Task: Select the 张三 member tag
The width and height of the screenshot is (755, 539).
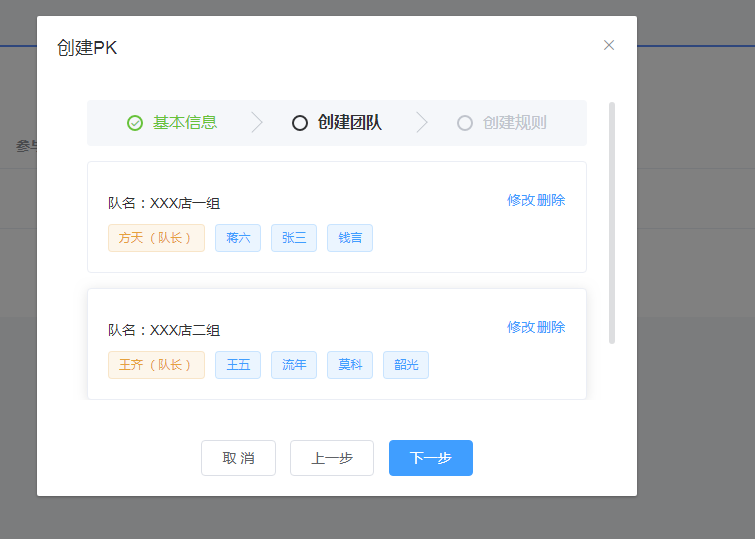Action: (294, 238)
